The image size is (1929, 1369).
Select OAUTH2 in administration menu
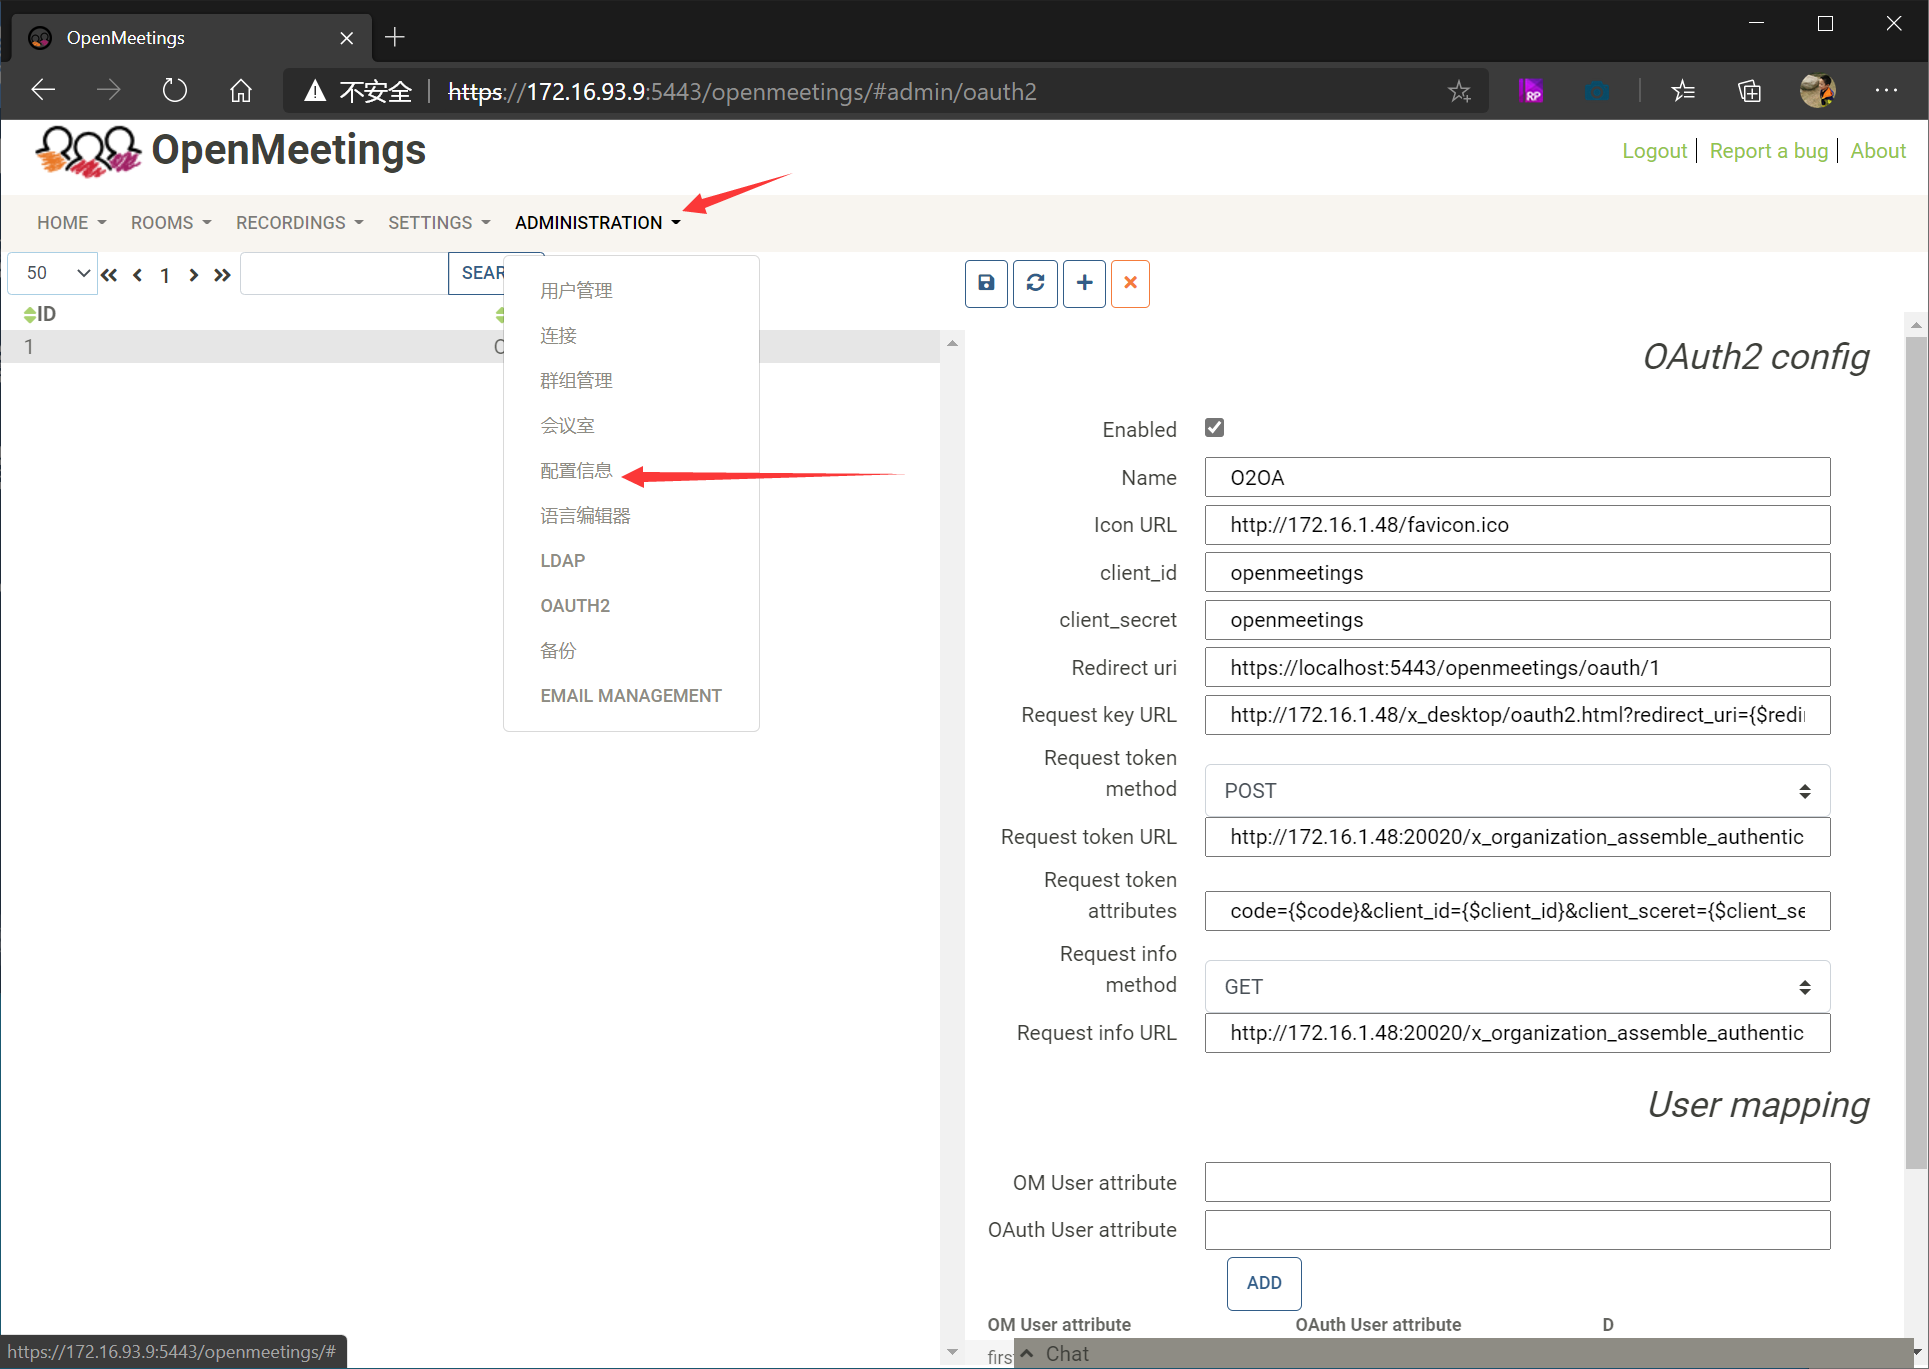pos(575,606)
